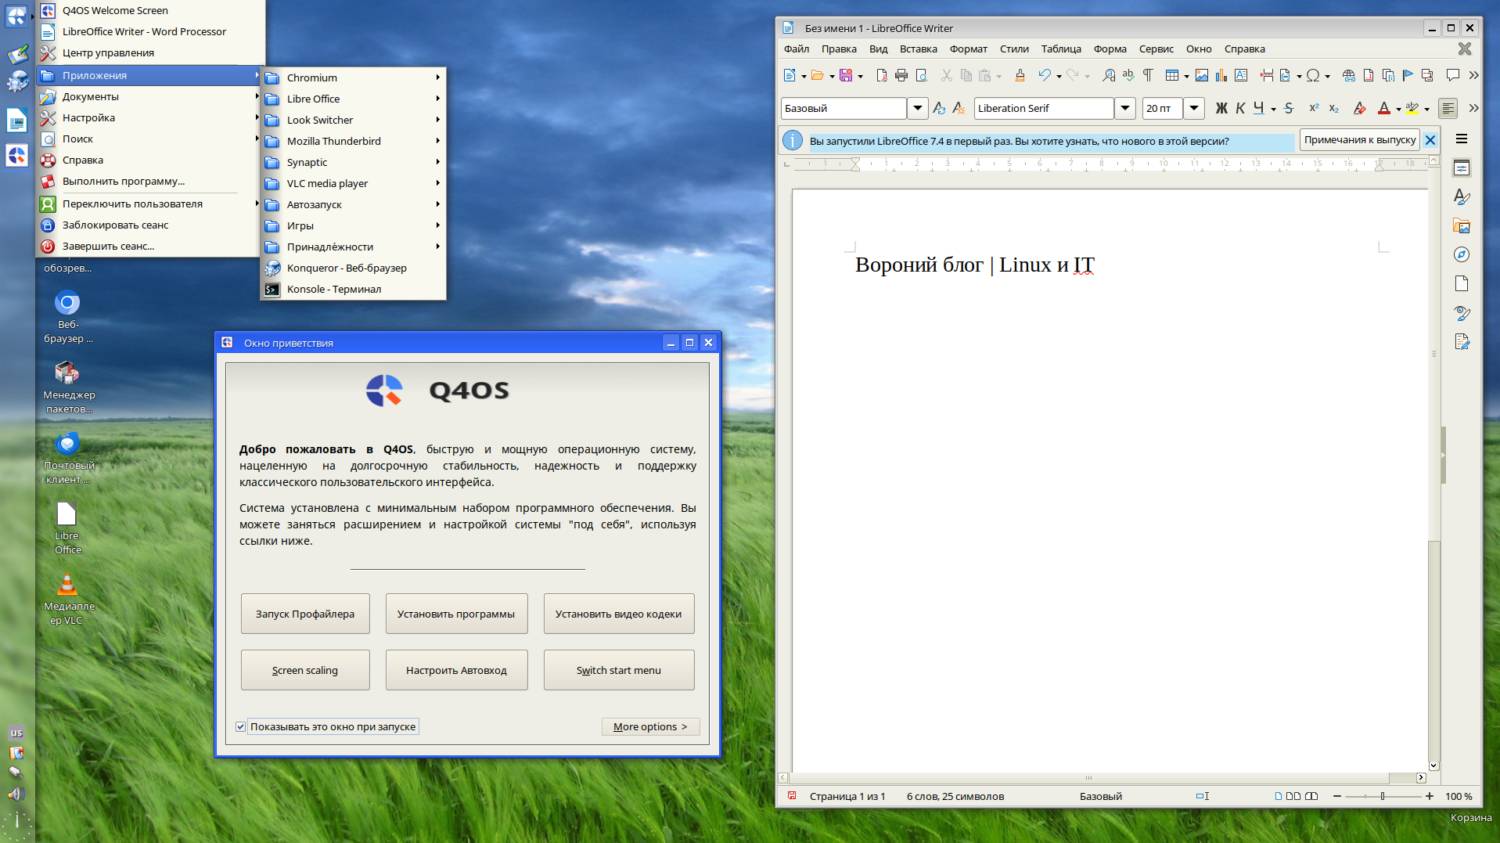Viewport: 1500px width, 843px height.
Task: Toggle formatting marks (pilcrow) icon
Action: 1148,75
